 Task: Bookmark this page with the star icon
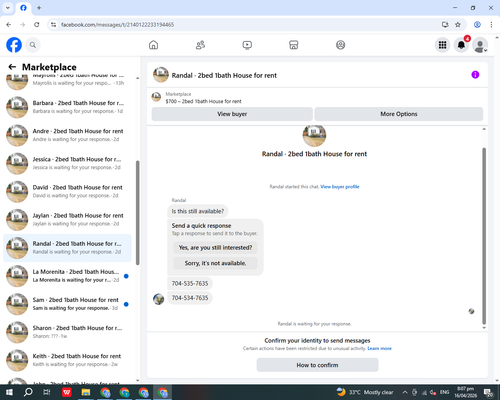click(458, 25)
